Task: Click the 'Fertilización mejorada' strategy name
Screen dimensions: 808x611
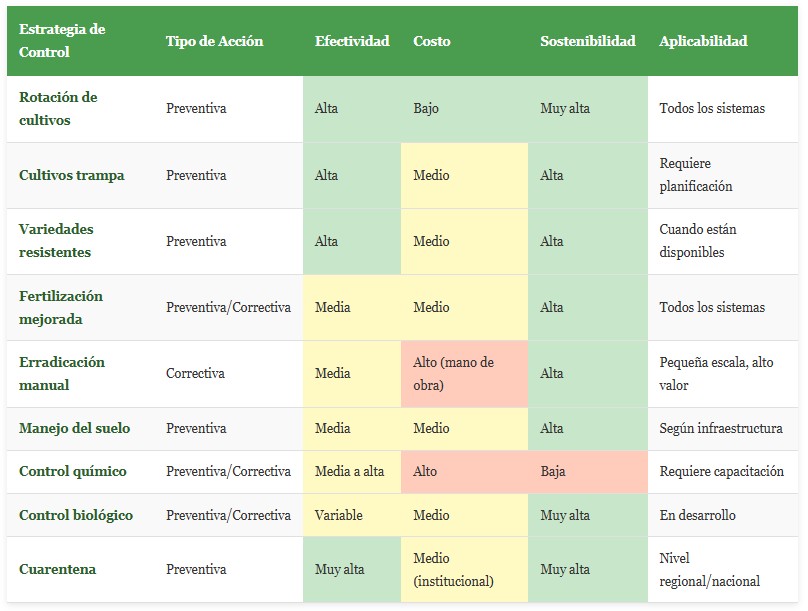Action: 61,307
